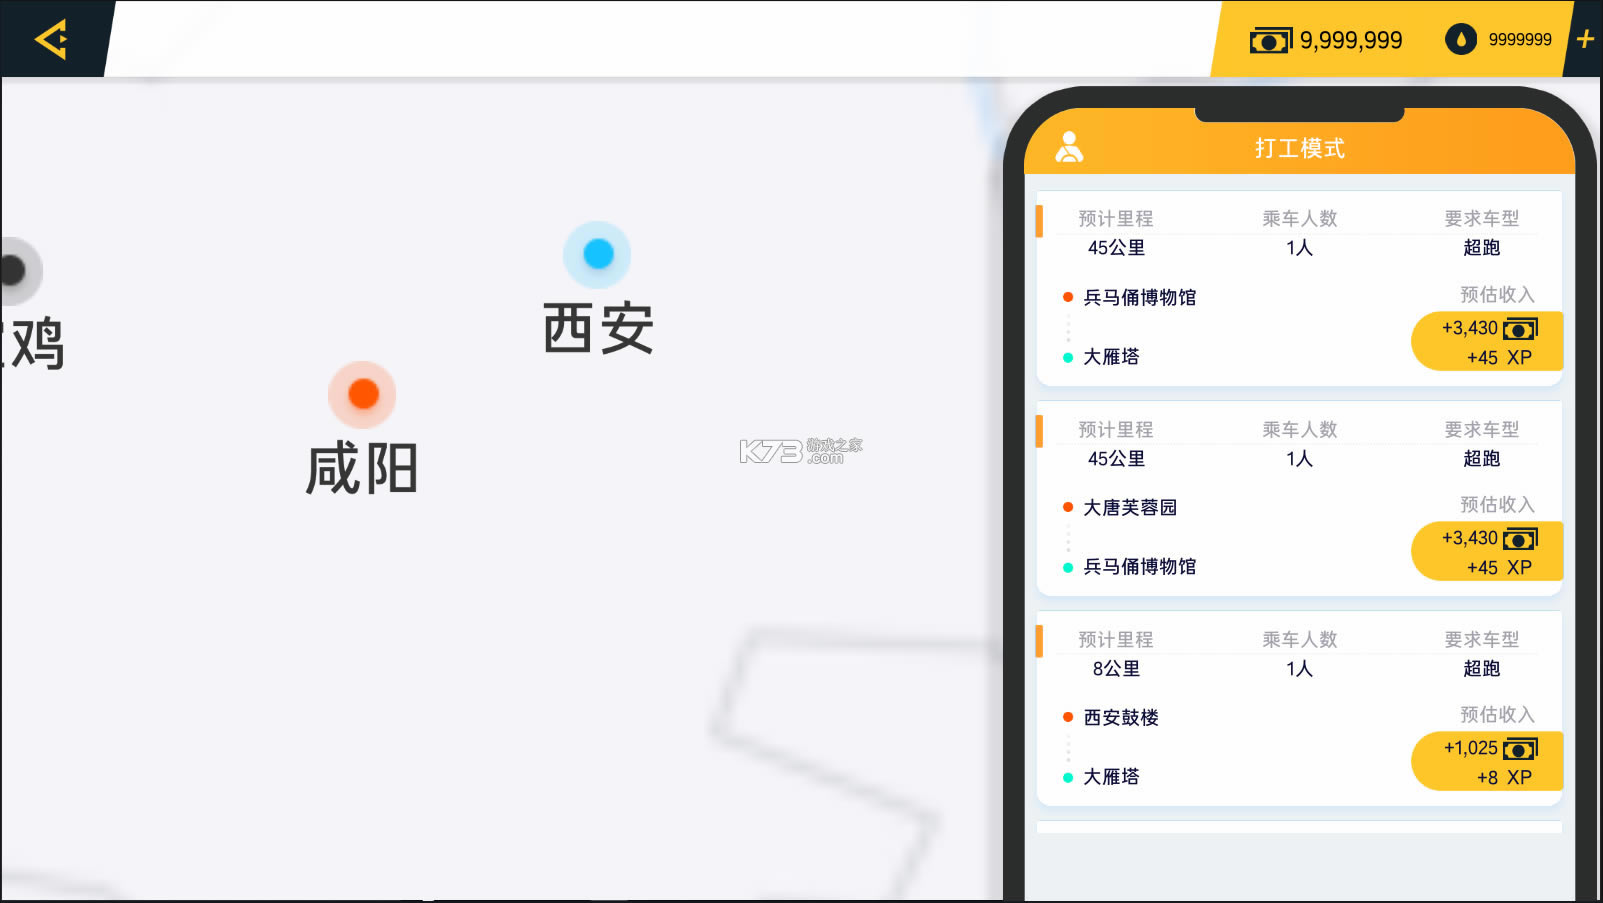Click the cash banknote icon in top bar

pyautogui.click(x=1270, y=40)
